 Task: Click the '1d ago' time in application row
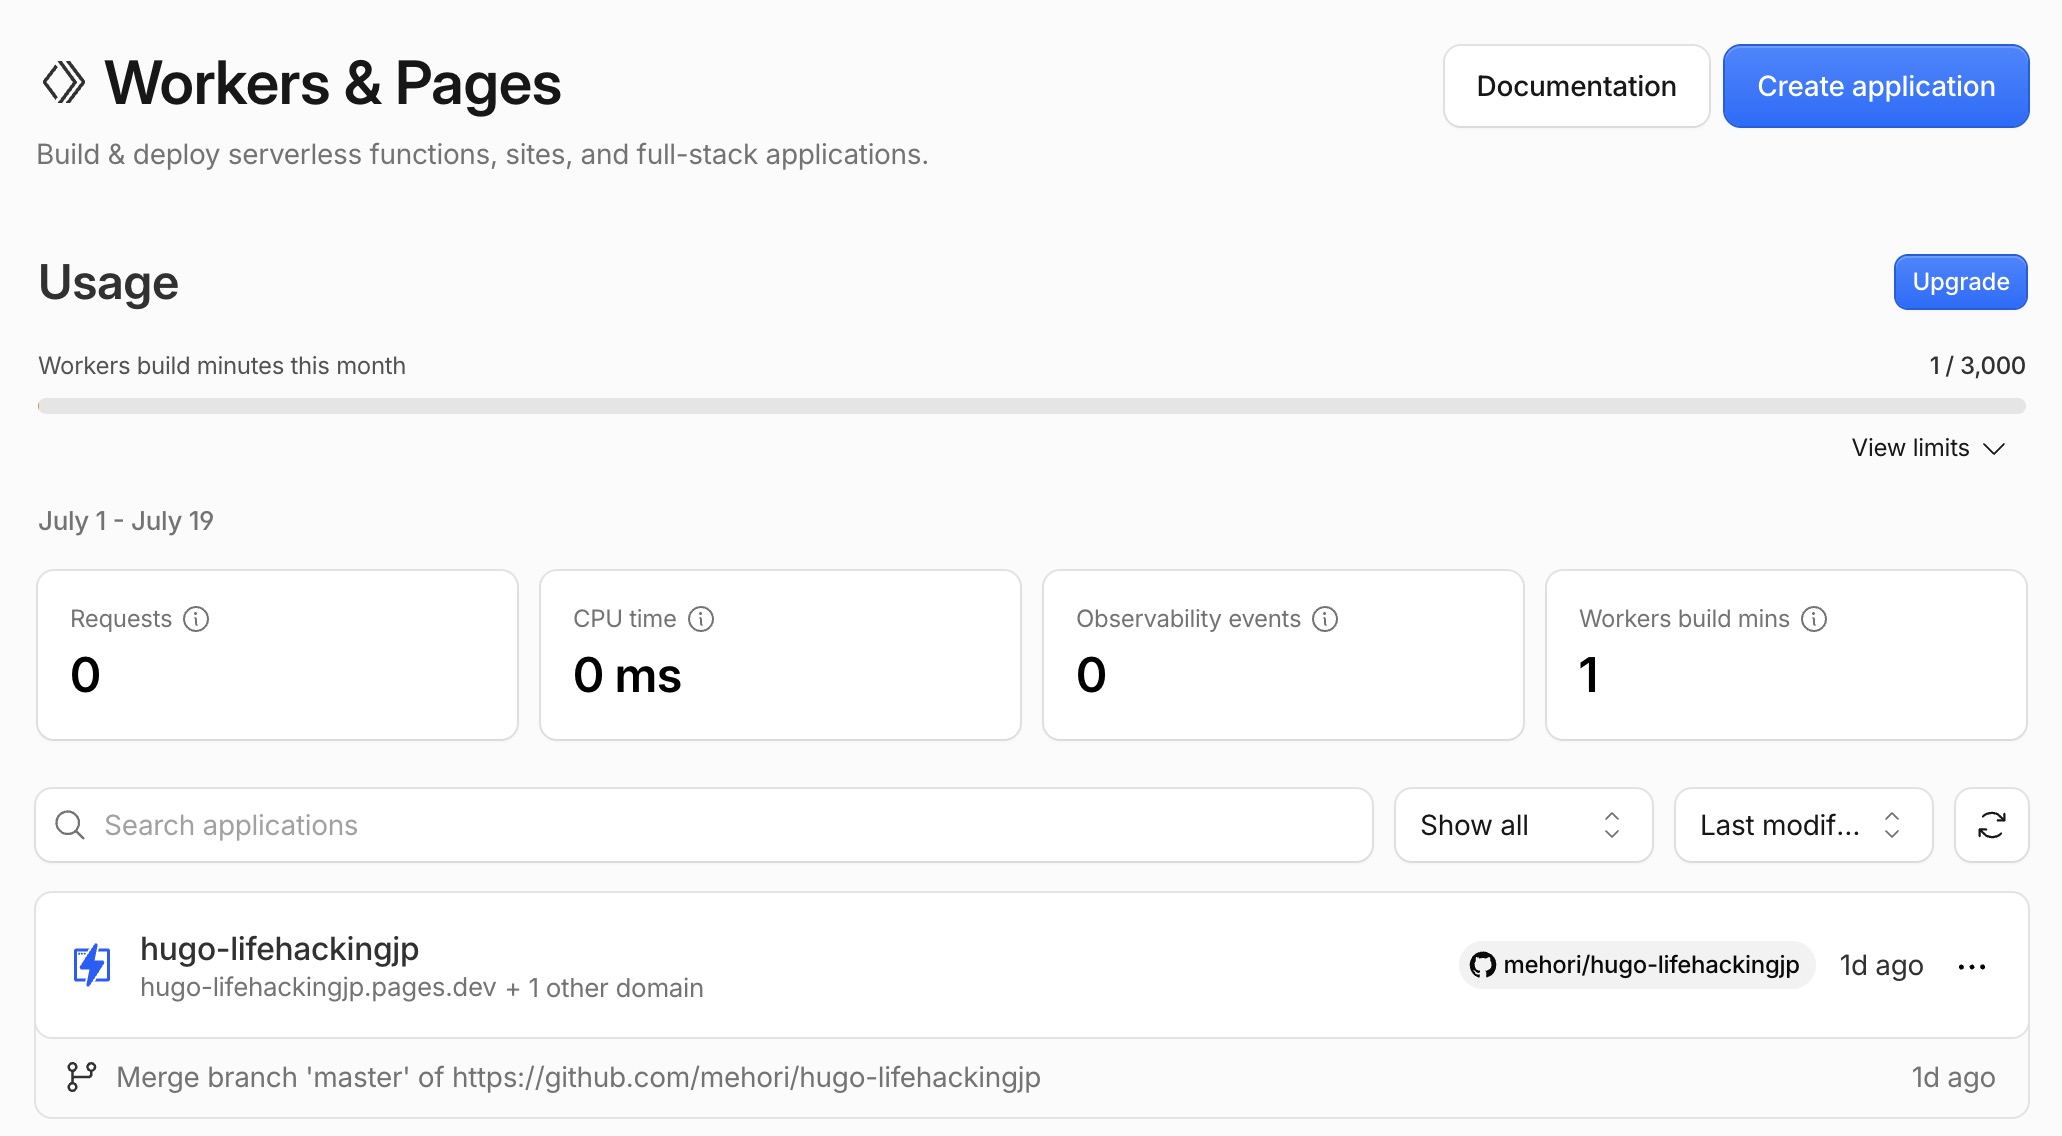[1881, 965]
